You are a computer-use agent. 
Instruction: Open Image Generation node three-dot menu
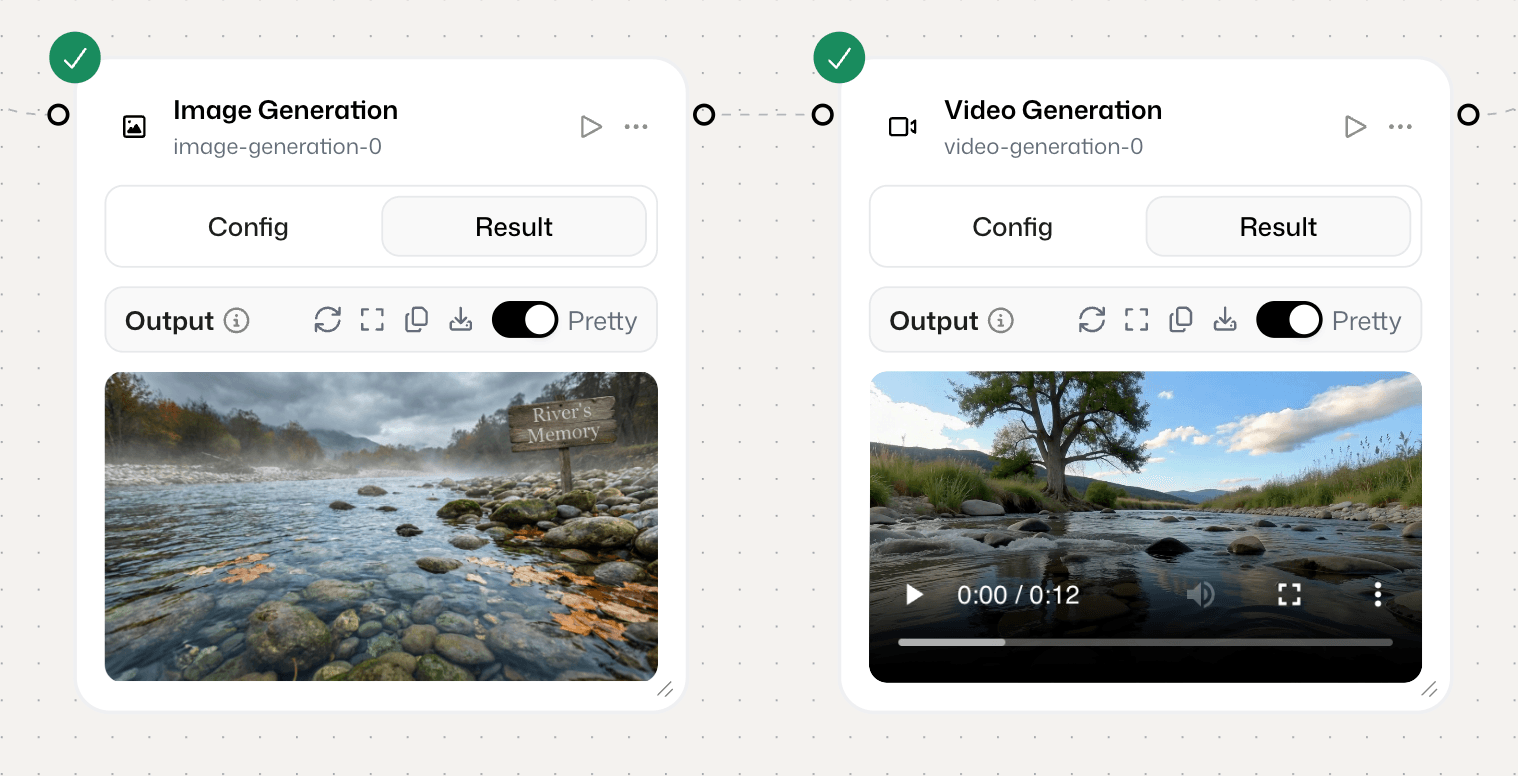(x=636, y=127)
